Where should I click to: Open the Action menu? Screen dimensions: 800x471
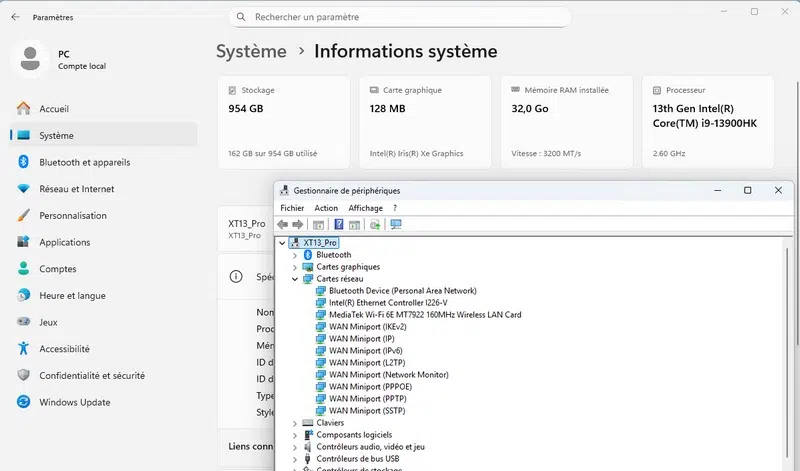(x=326, y=208)
